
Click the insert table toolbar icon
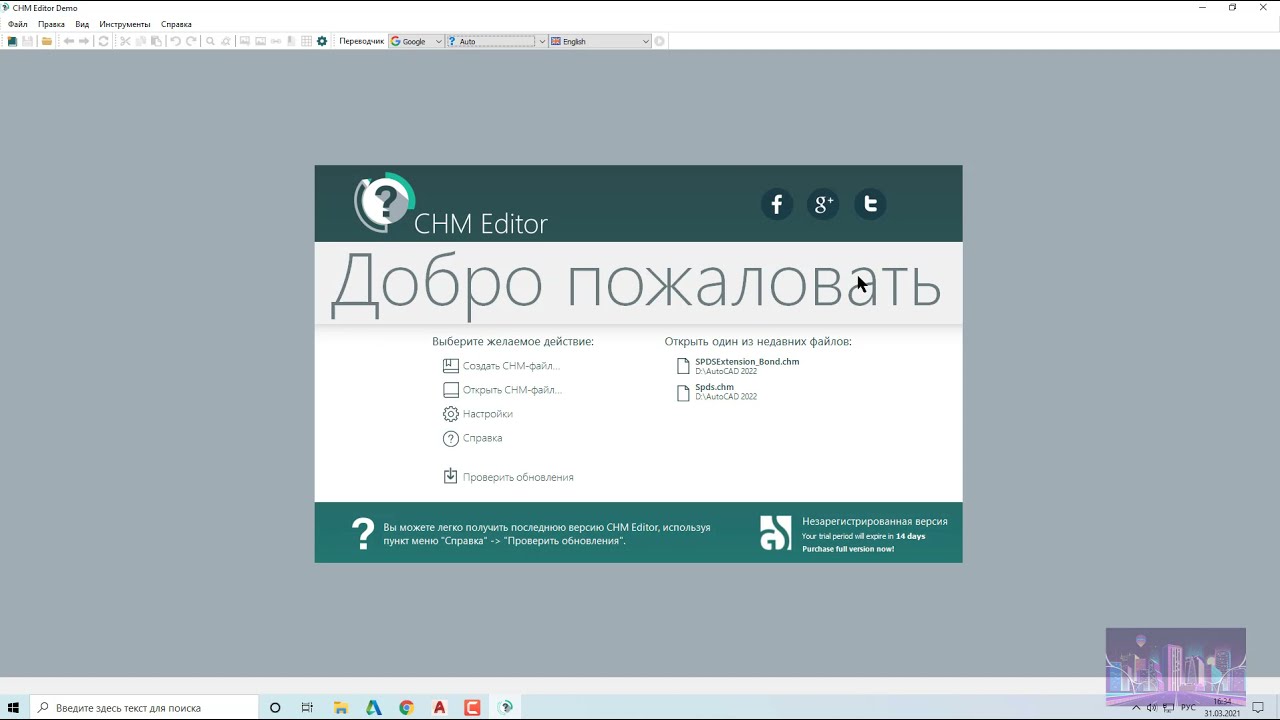point(306,41)
